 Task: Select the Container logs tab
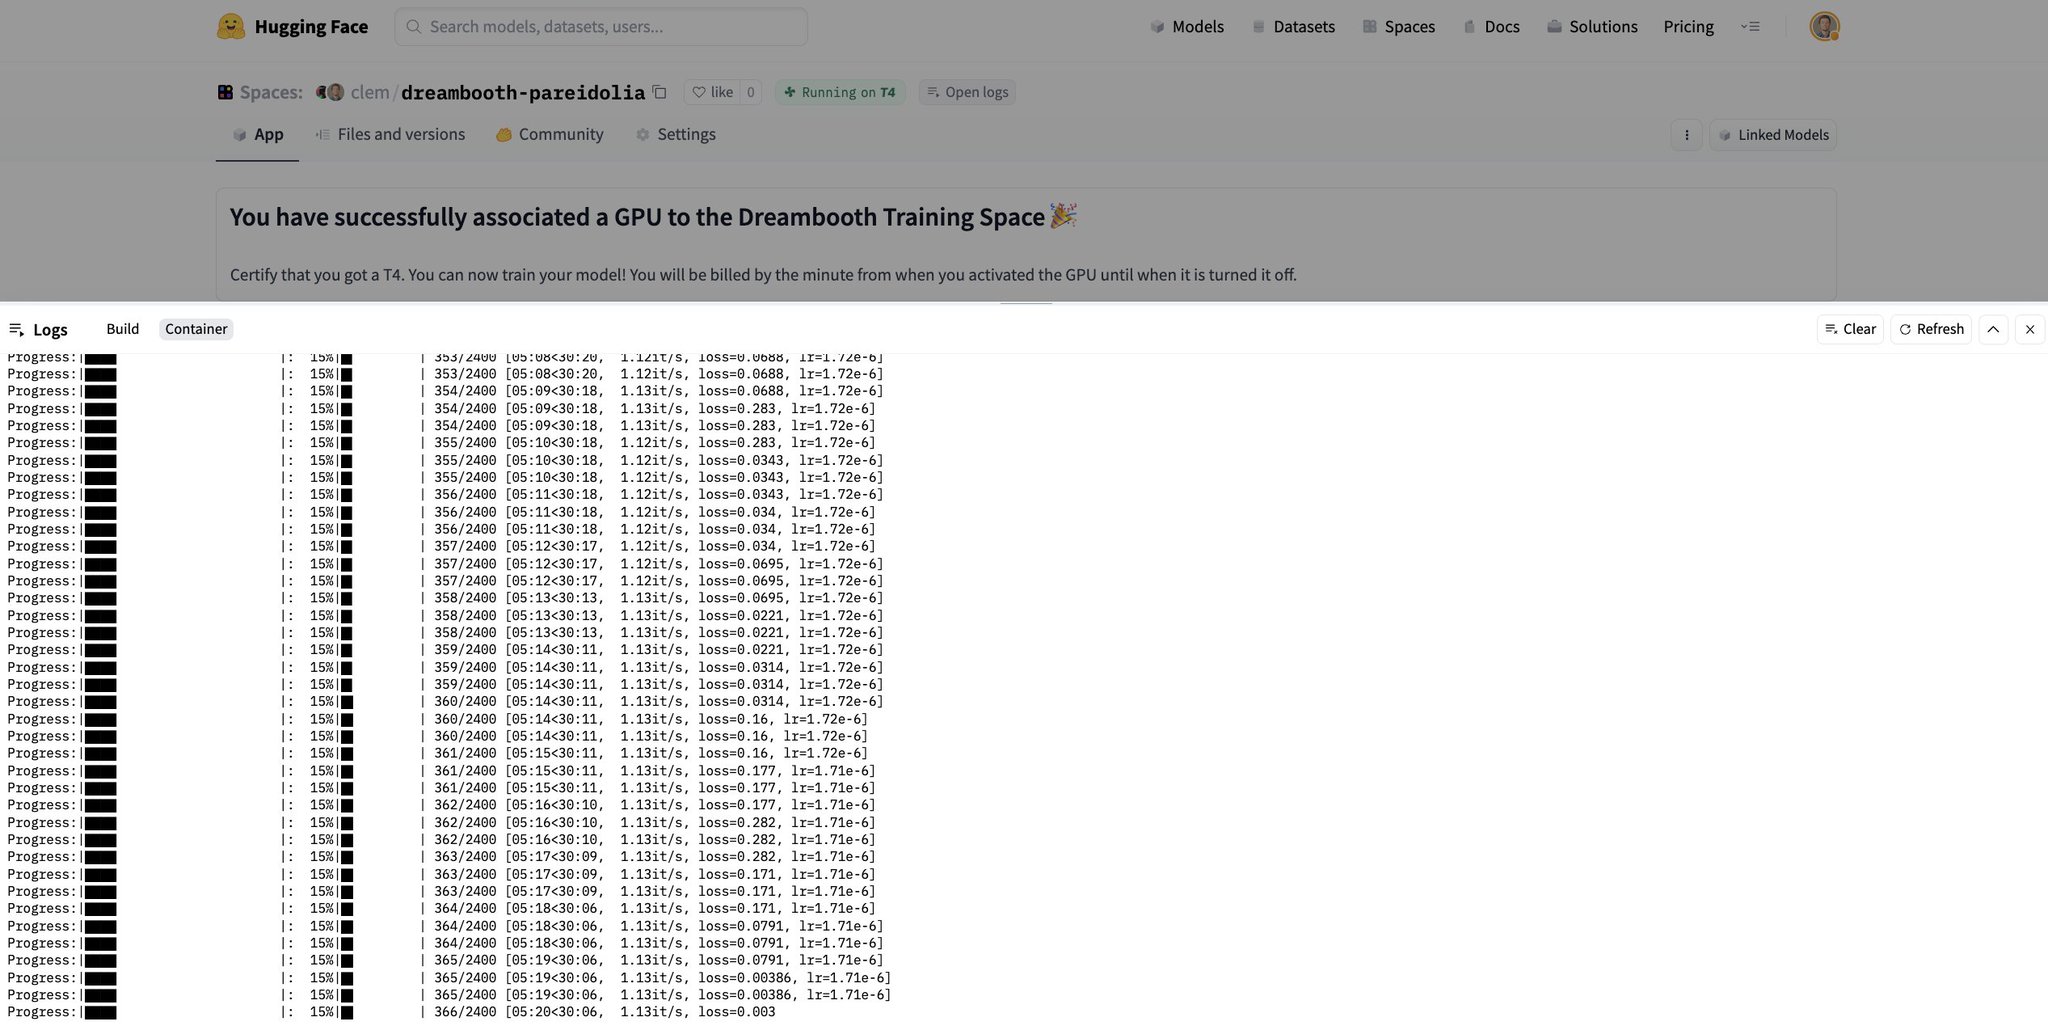(196, 329)
